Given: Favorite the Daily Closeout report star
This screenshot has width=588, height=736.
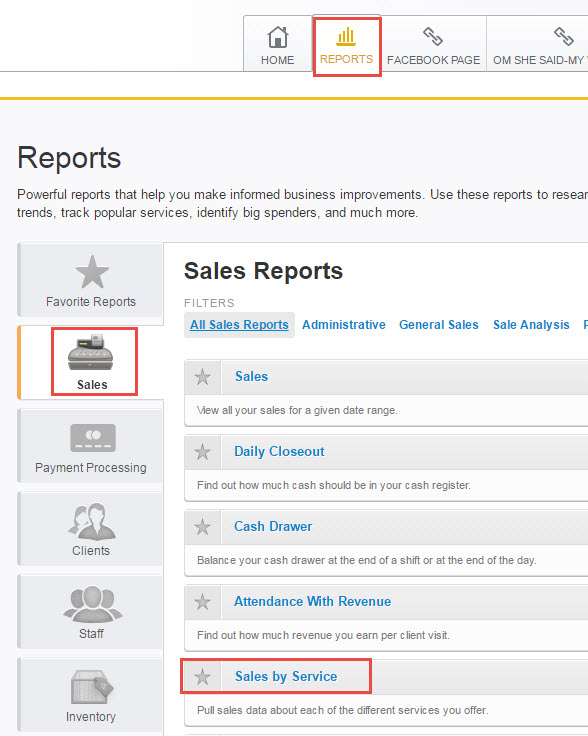Looking at the screenshot, I should click(202, 452).
